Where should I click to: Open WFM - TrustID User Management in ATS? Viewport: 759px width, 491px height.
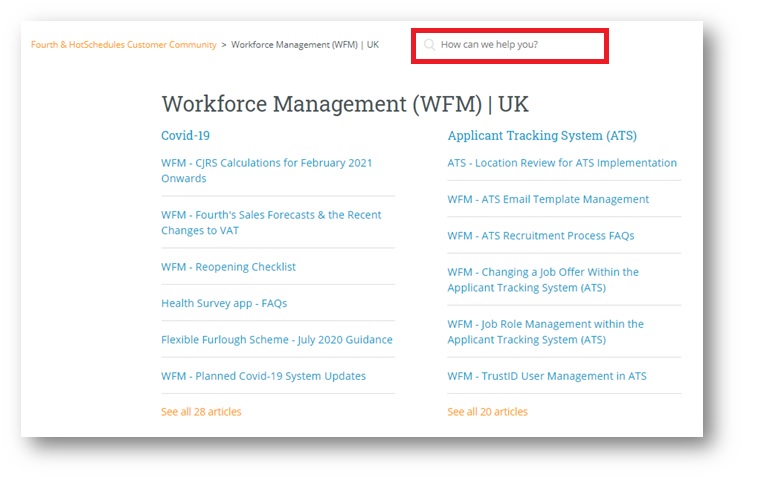pyautogui.click(x=547, y=376)
